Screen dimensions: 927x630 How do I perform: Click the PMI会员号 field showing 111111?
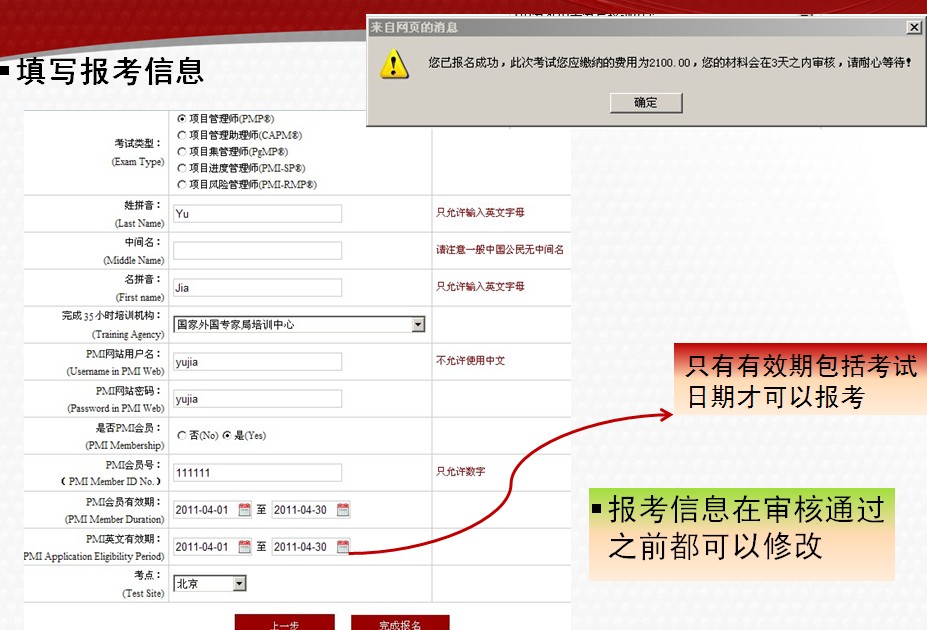(x=257, y=471)
